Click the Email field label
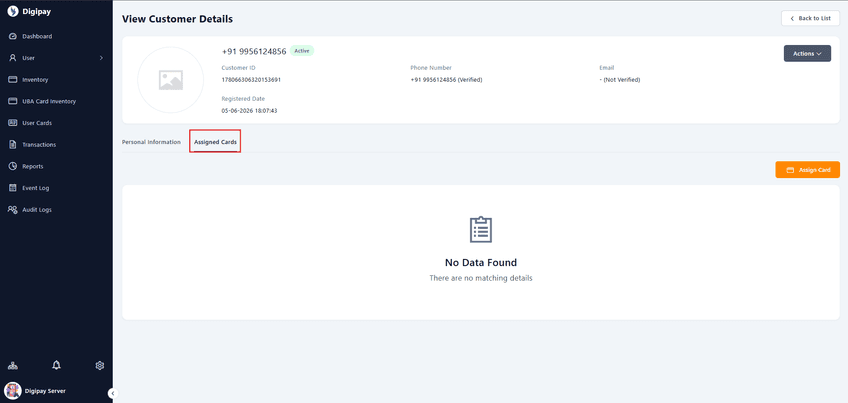848x403 pixels. (606, 68)
